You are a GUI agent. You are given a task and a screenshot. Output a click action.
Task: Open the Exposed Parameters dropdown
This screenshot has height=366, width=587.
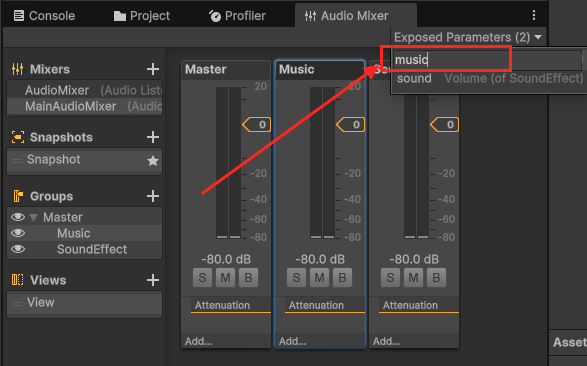468,37
